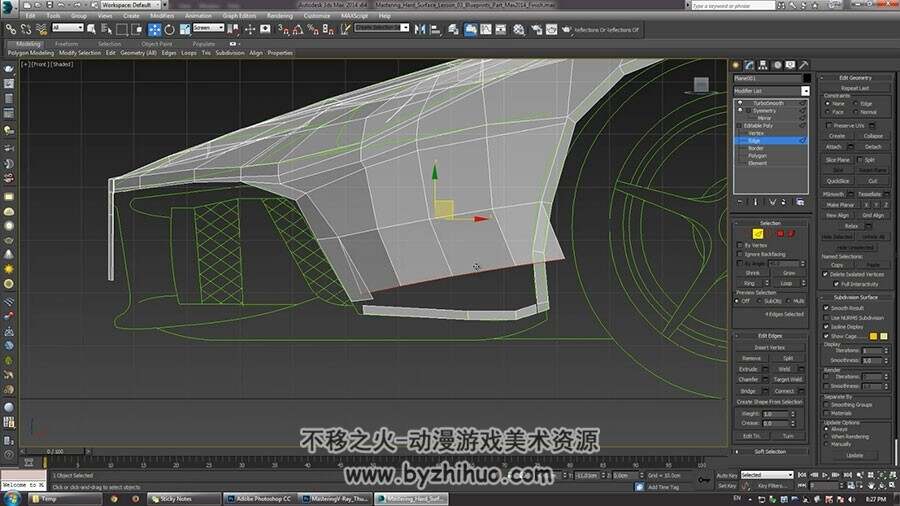Toggle the Window/Crossing selection icon
Viewport: 900px width, 506px height.
coord(137,29)
